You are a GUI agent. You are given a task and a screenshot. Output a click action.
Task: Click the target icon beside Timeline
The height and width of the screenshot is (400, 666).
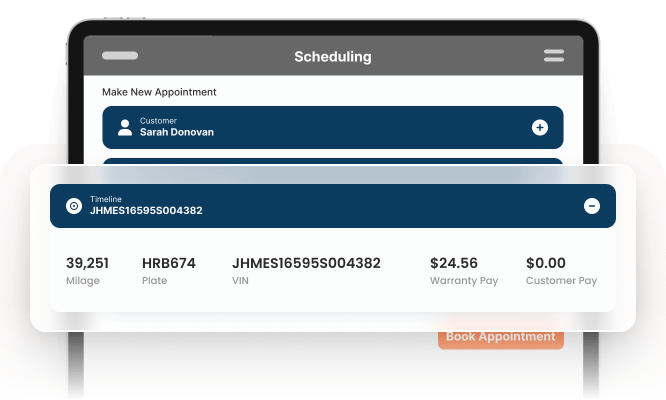point(73,206)
